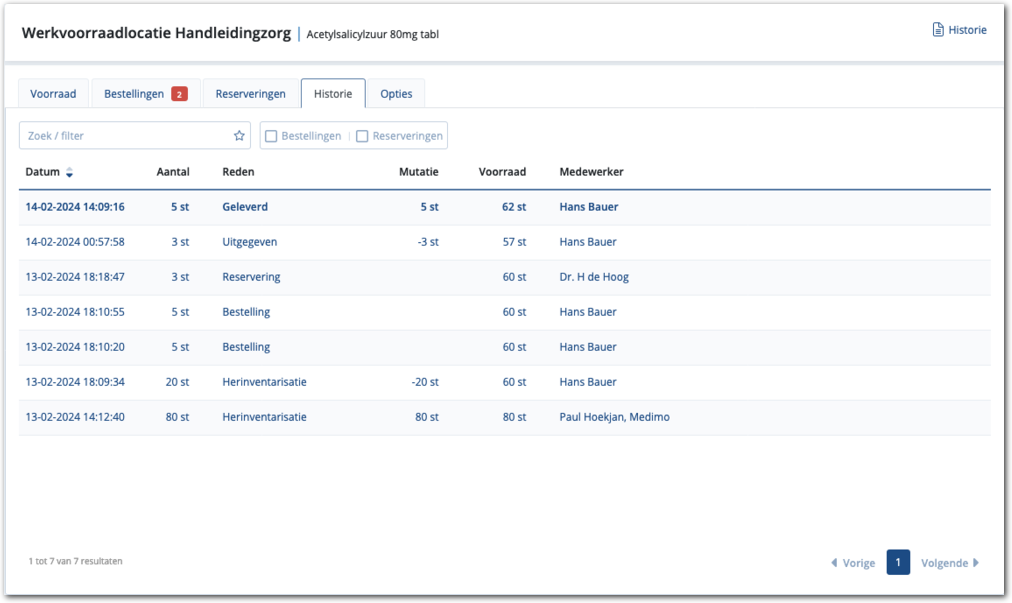Open the Geleverd entry from 14-02-2024 14:09:16
The width and height of the screenshot is (1012, 603).
[x=244, y=207]
